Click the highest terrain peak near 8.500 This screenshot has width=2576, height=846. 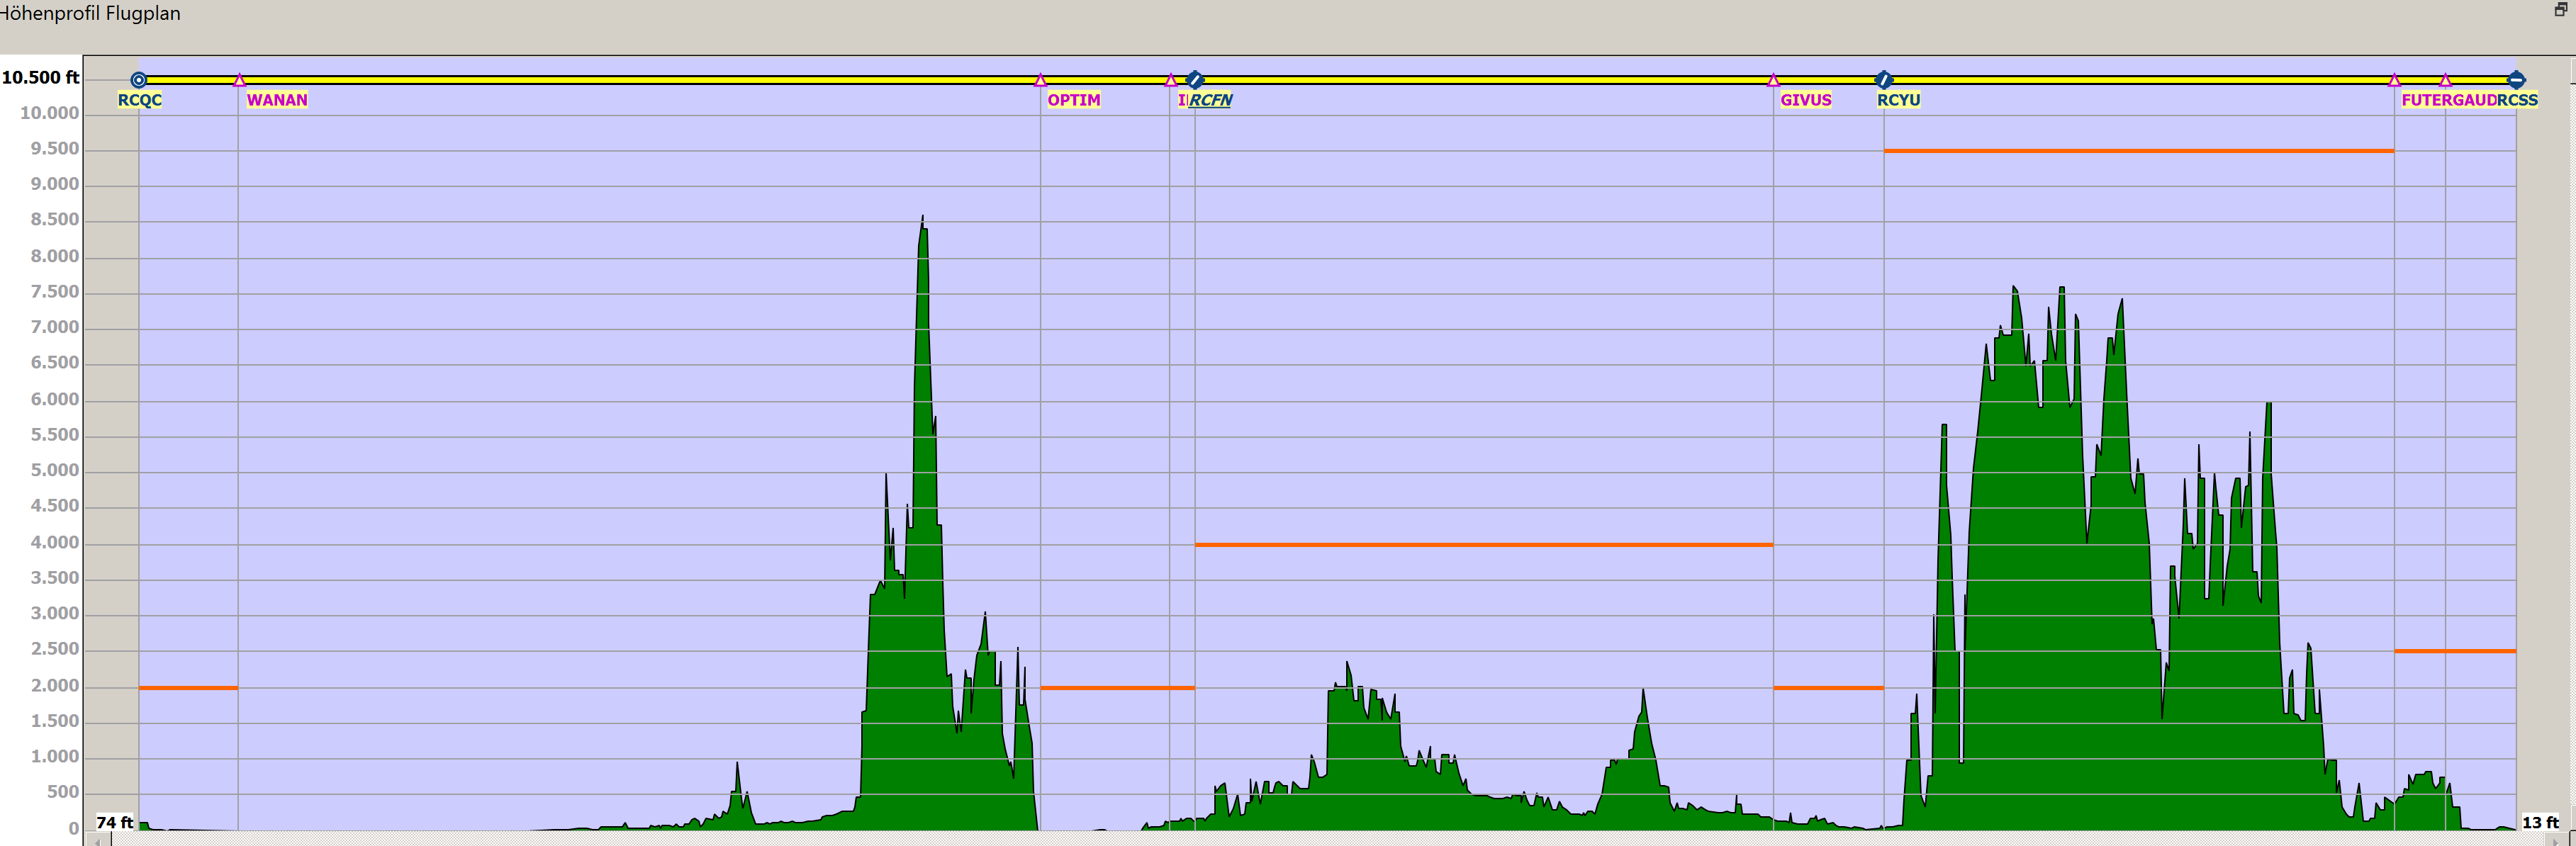(x=922, y=217)
